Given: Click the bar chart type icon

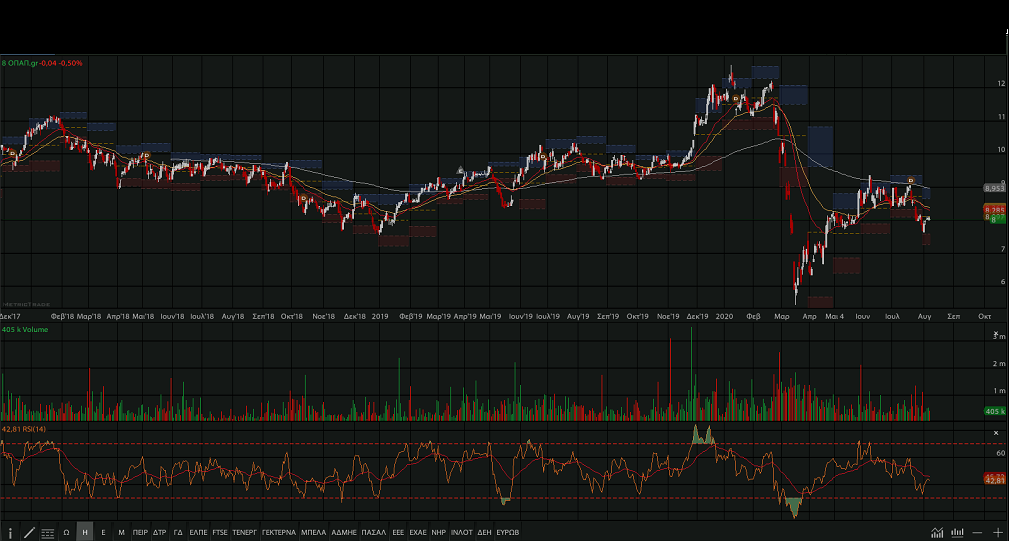Looking at the screenshot, I should [957, 533].
